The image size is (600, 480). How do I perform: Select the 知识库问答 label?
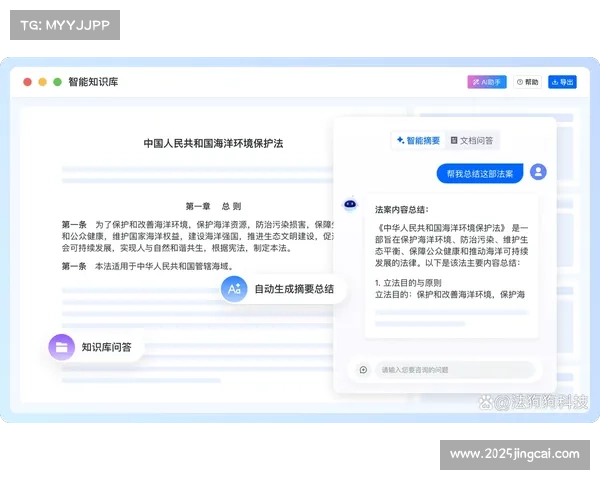coord(106,347)
